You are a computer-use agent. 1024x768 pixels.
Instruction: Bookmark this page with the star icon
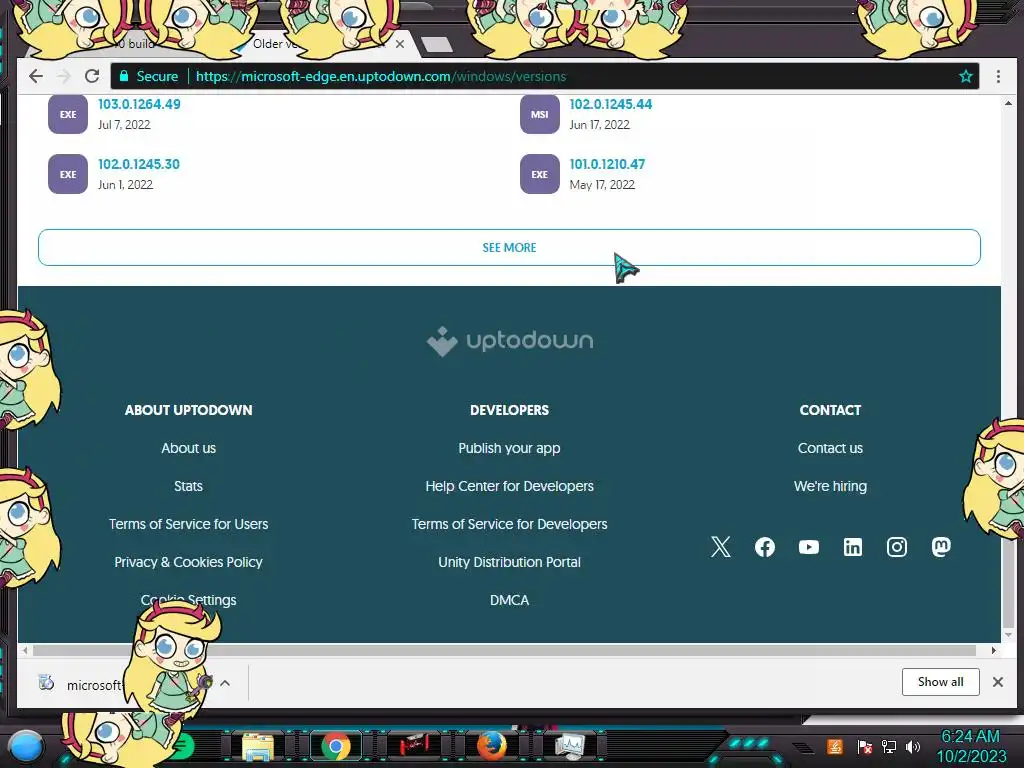tap(965, 76)
